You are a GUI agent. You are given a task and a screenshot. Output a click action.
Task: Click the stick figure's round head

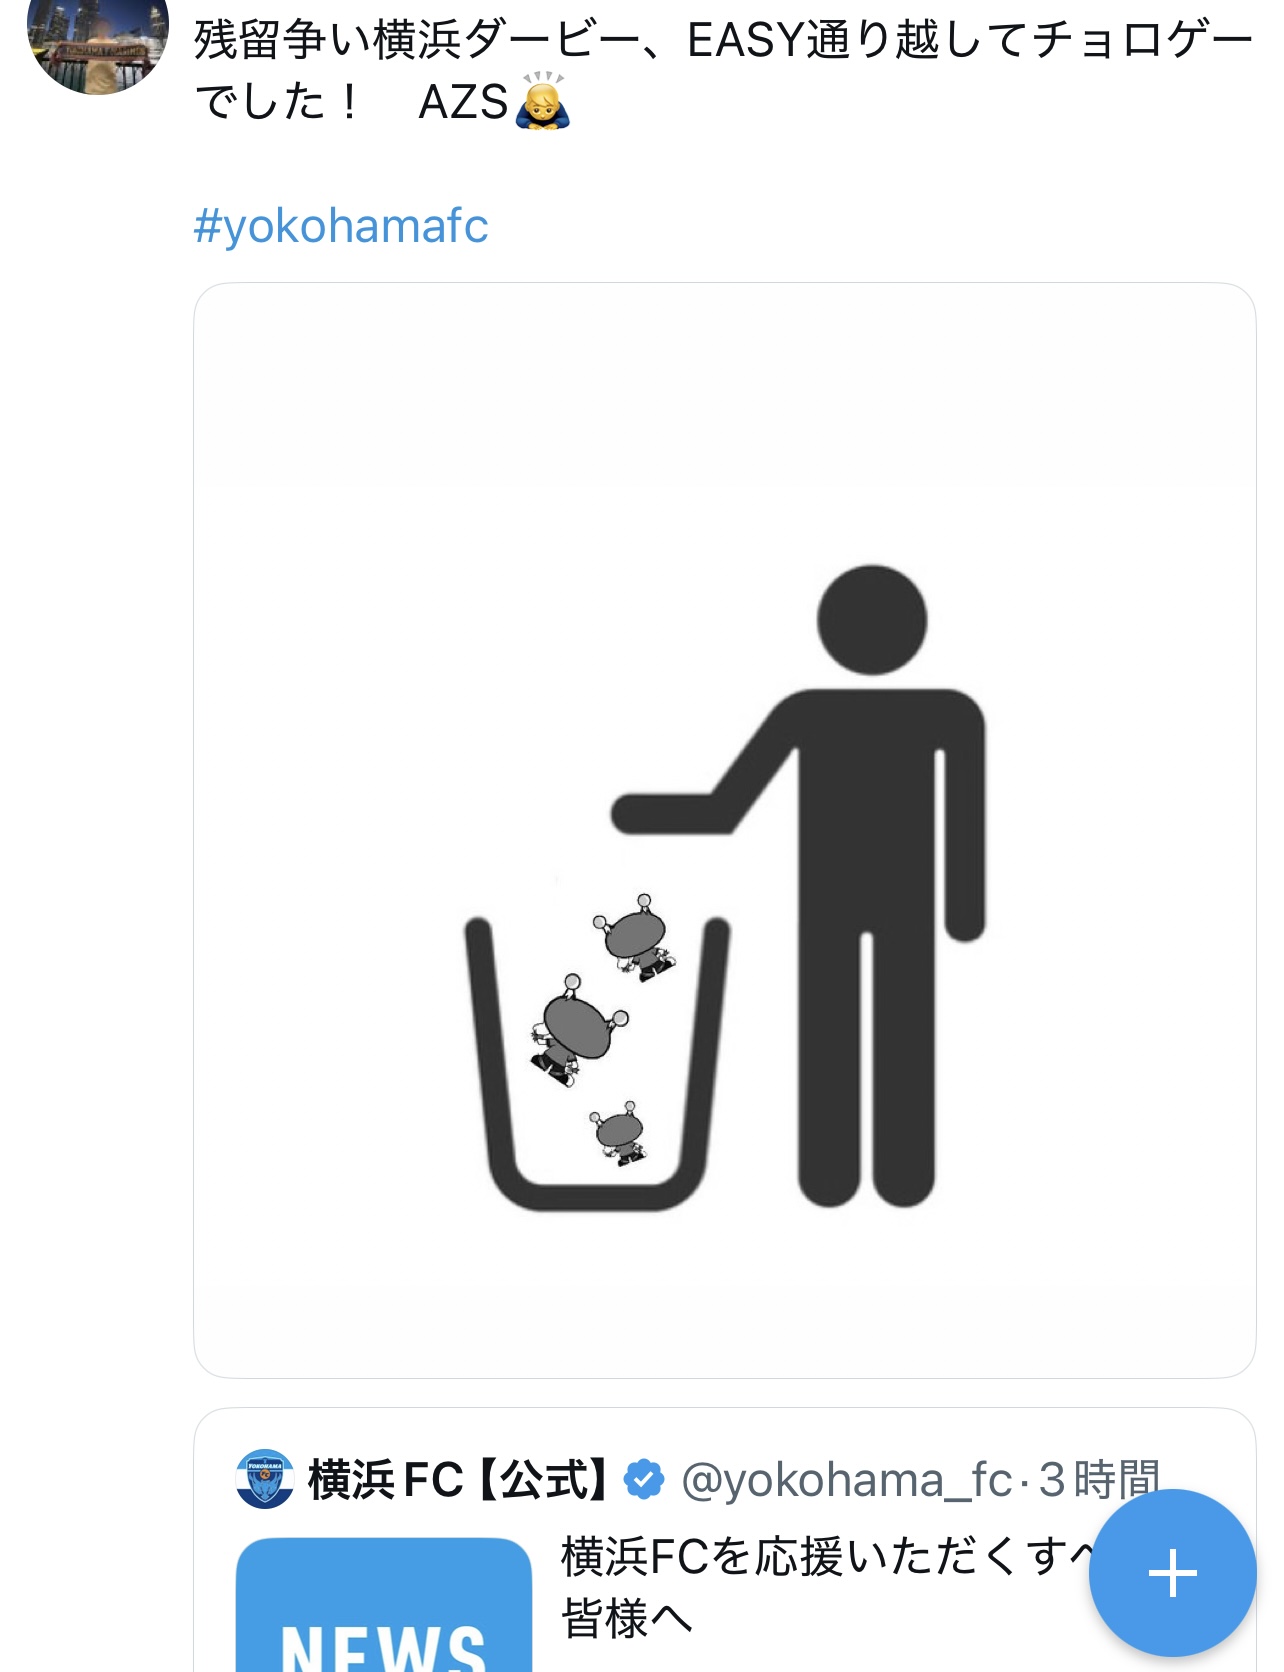872,620
